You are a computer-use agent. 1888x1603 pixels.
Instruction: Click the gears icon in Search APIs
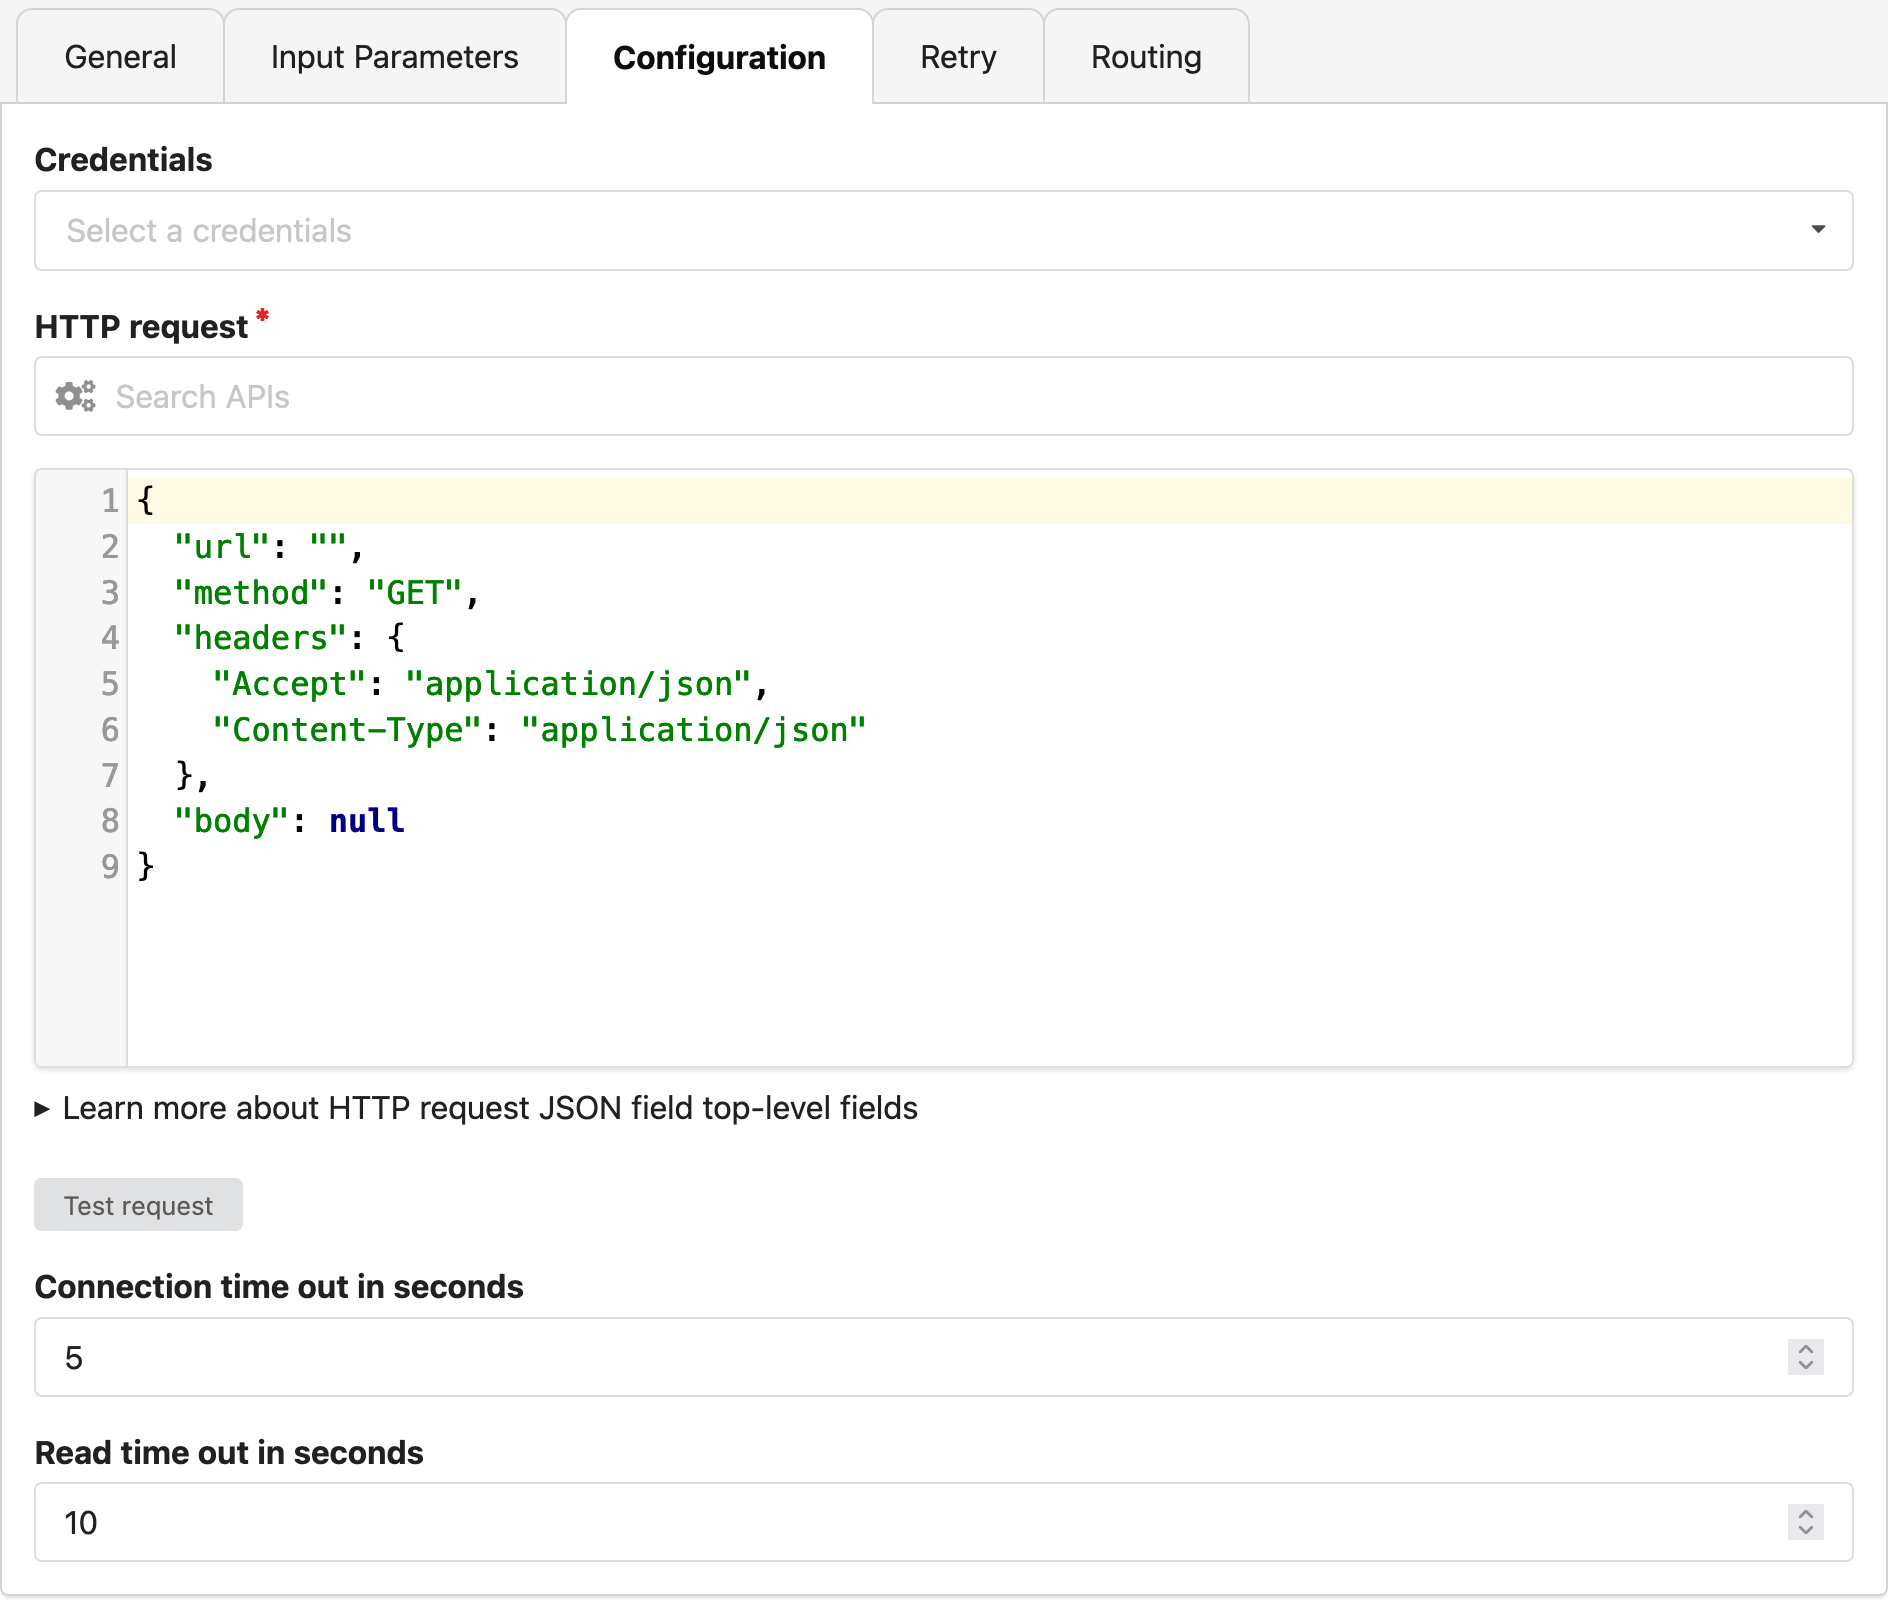click(x=75, y=397)
